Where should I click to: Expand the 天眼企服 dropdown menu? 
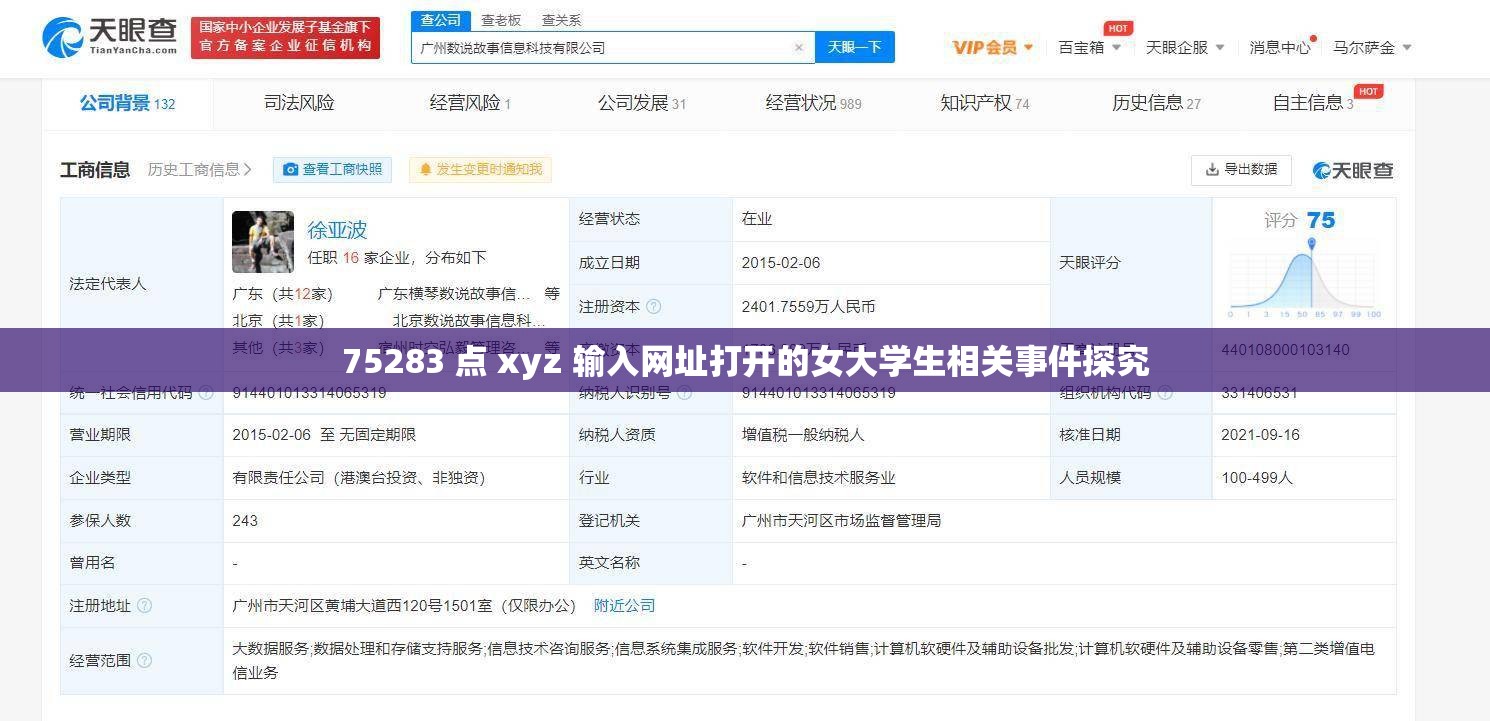(1186, 47)
